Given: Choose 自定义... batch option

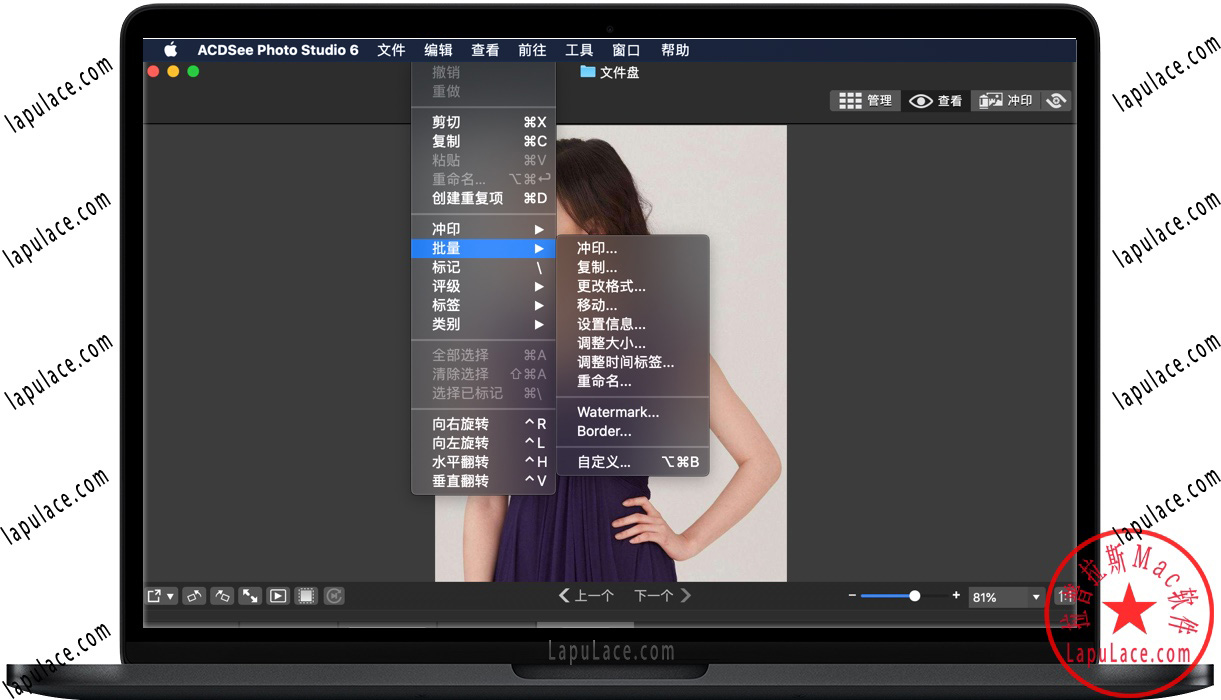Looking at the screenshot, I should [x=633, y=462].
